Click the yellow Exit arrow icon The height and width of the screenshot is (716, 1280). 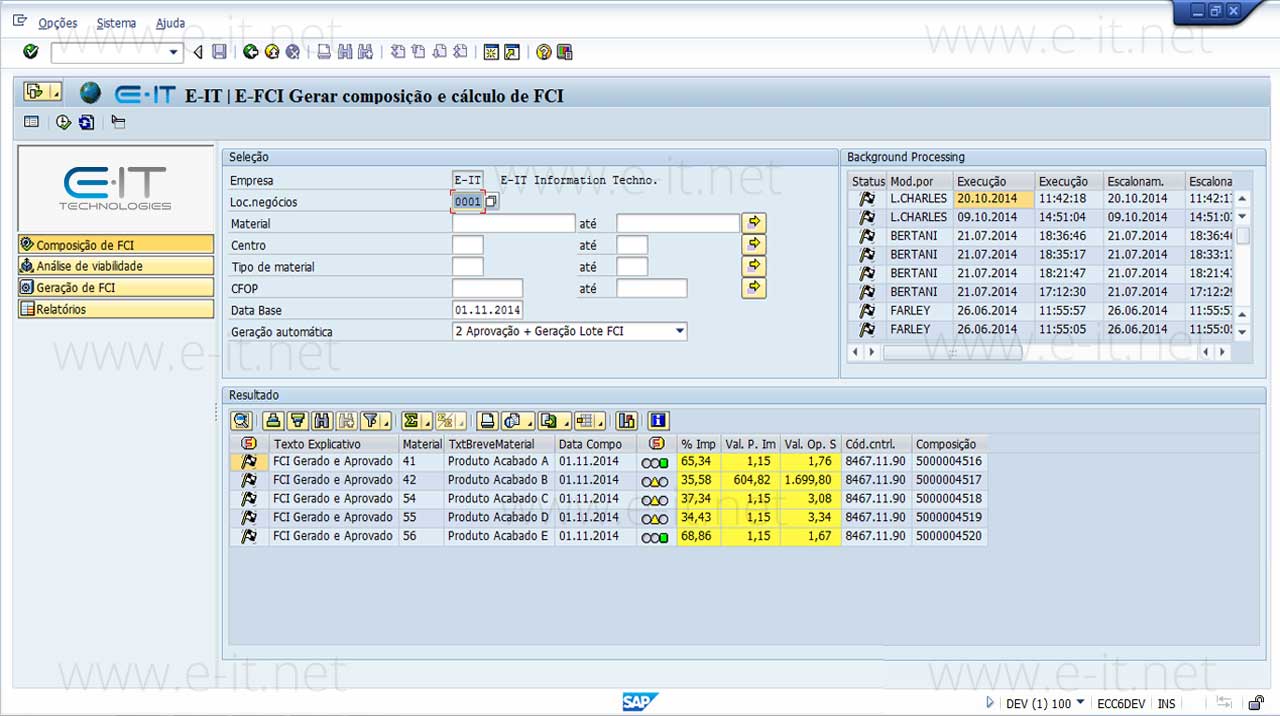tap(271, 52)
